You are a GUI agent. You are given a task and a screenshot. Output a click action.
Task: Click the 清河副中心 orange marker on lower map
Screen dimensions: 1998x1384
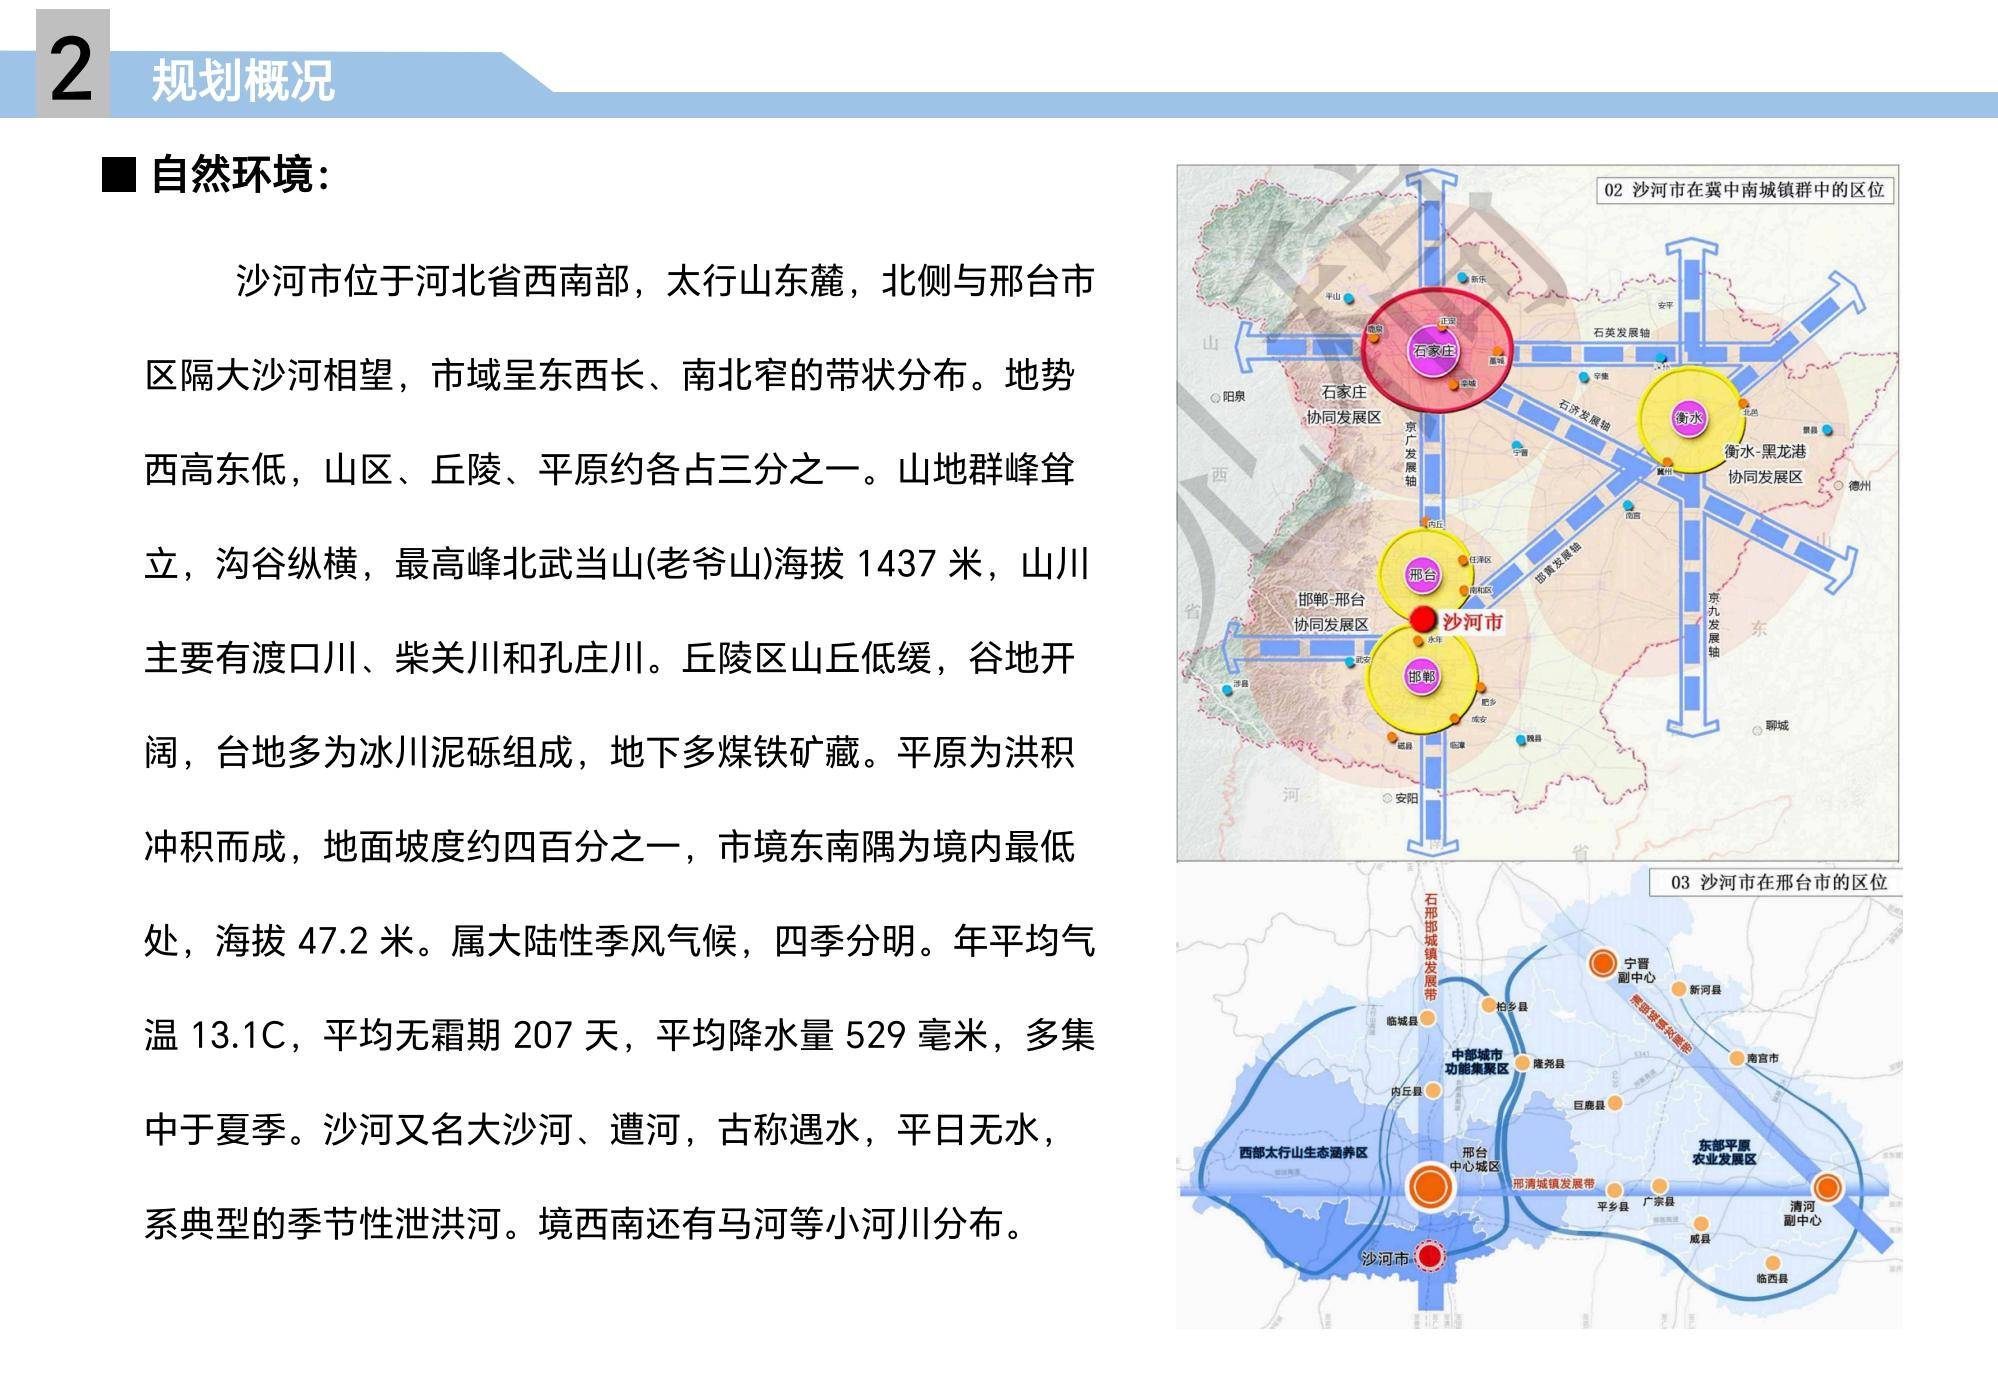tap(1828, 1187)
